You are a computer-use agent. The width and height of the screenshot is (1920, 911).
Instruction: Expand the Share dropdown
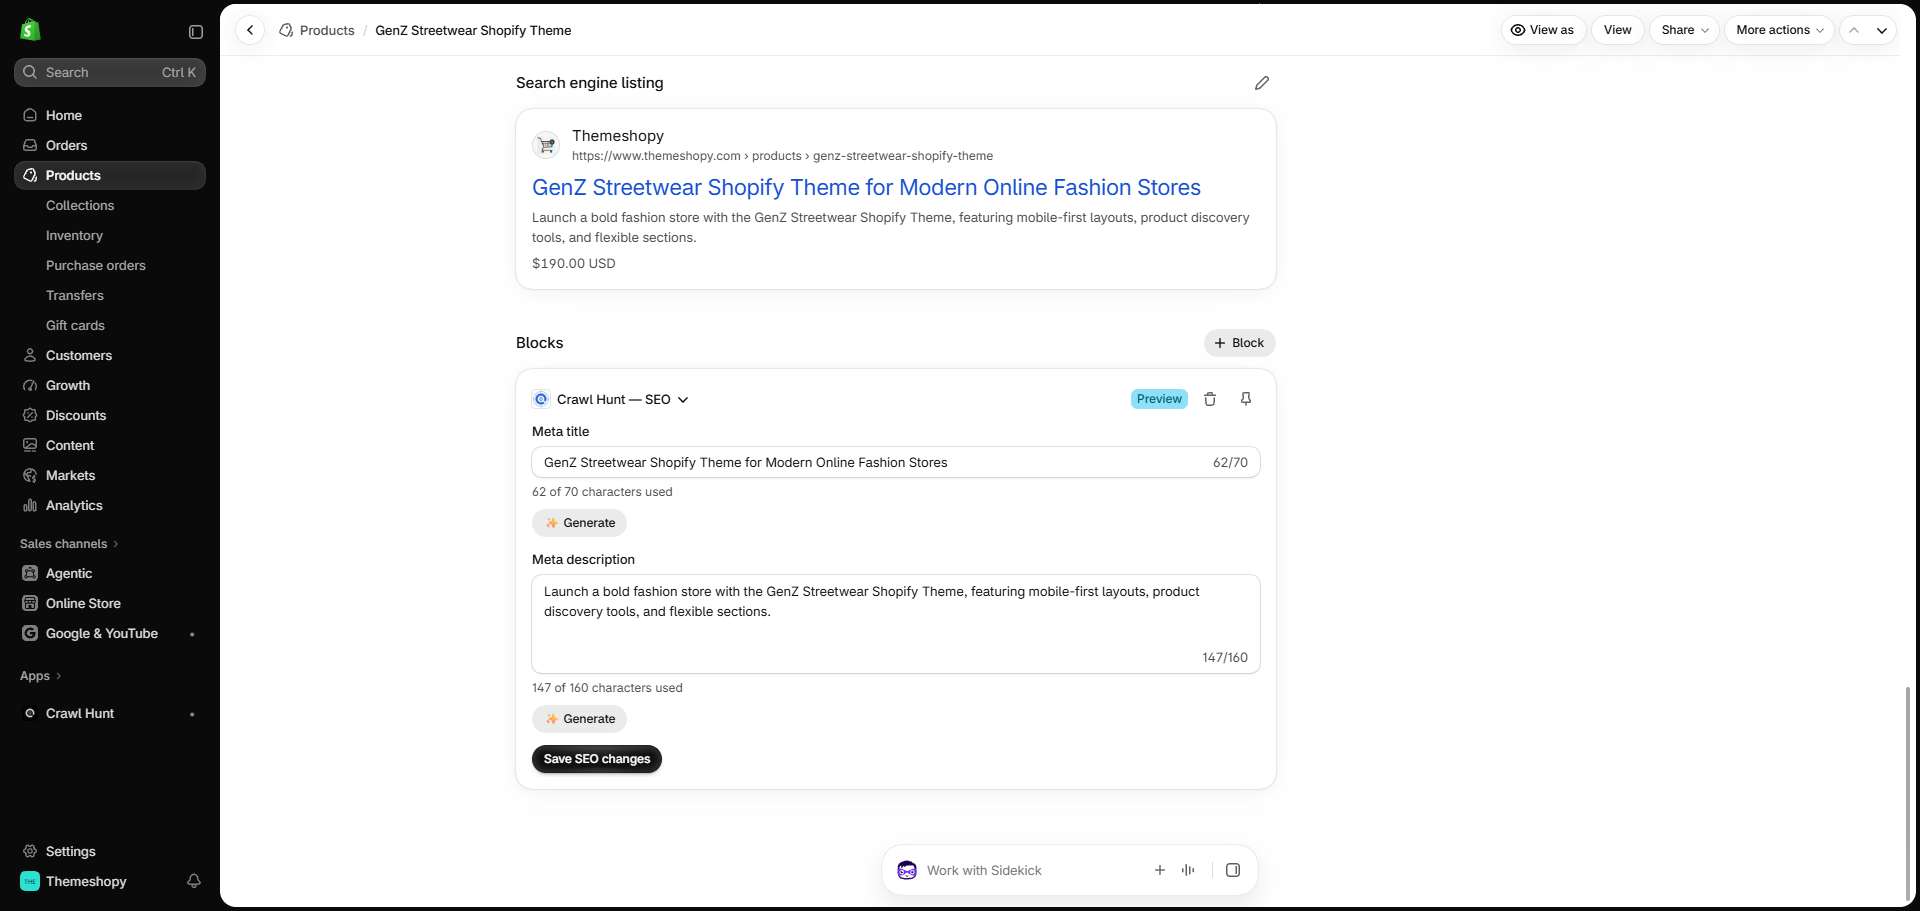(1685, 30)
